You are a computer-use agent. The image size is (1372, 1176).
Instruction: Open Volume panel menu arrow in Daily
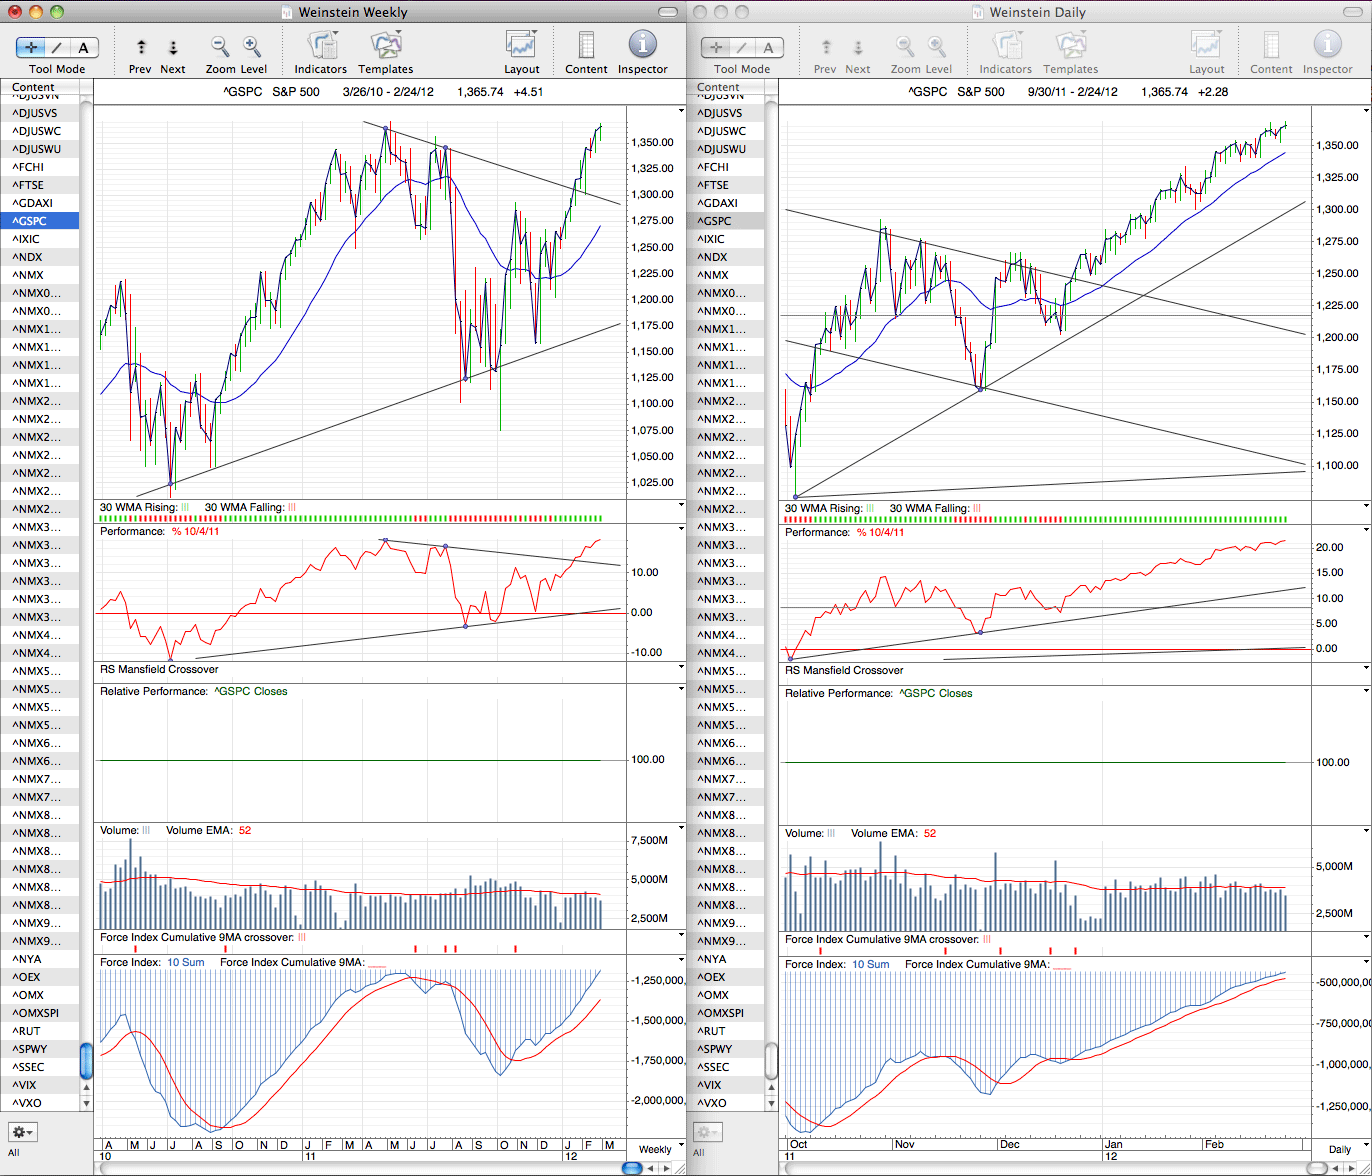point(1366,831)
